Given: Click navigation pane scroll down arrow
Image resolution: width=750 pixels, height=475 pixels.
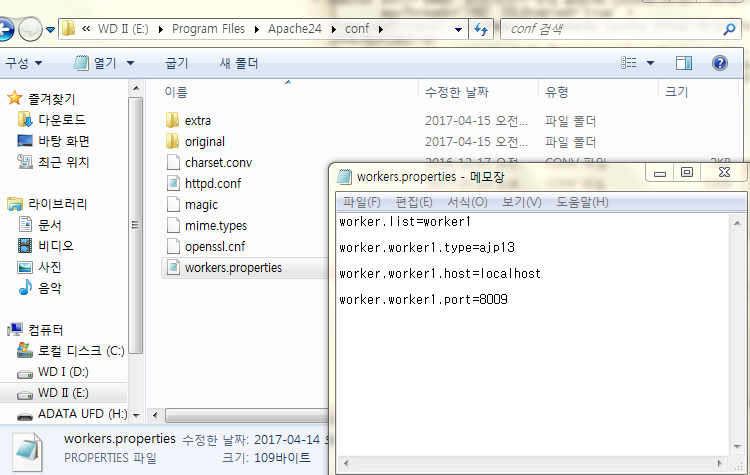Looking at the screenshot, I should 136,415.
